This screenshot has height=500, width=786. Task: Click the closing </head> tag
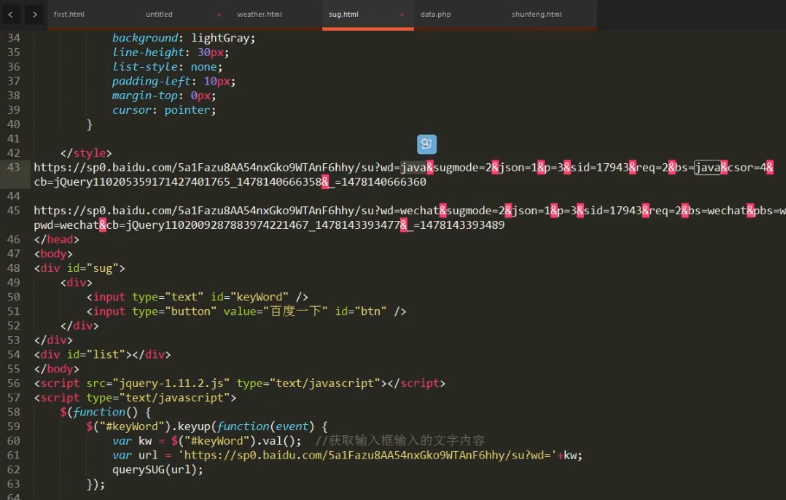coord(57,240)
